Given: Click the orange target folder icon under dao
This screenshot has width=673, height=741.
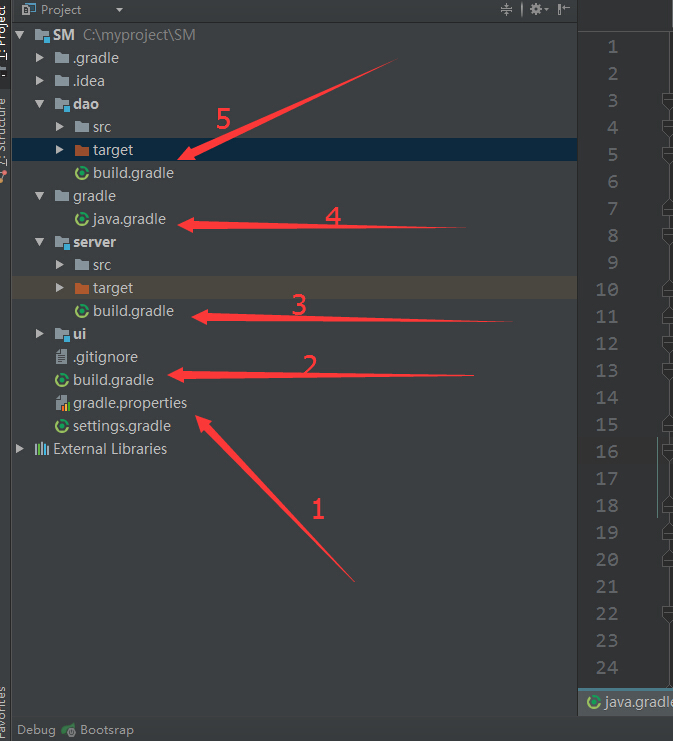Looking at the screenshot, I should click(x=82, y=150).
